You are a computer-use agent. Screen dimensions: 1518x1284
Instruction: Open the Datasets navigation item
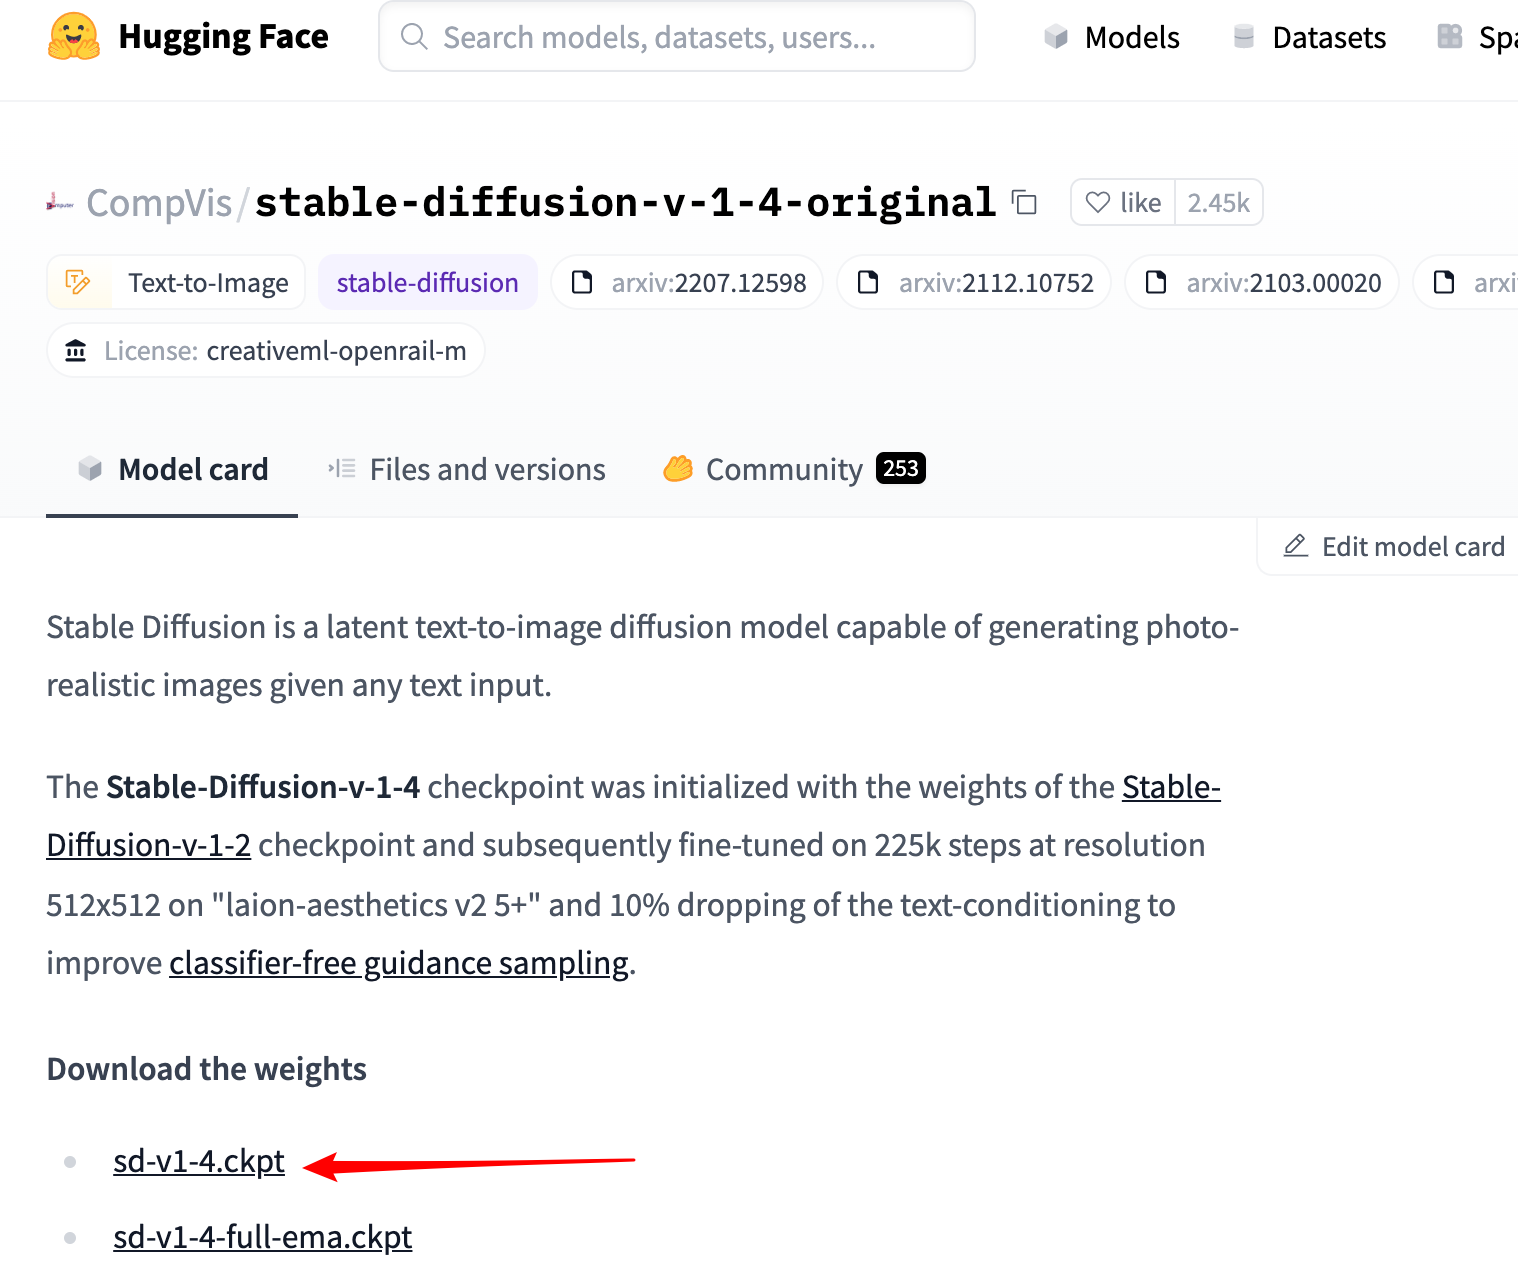coord(1309,37)
